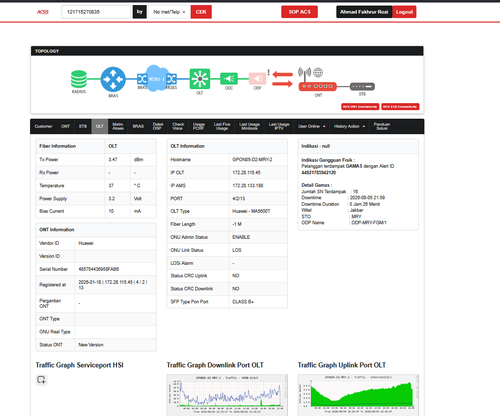This screenshot has width=500, height=416.
Task: Click the green OLT node icon
Action: tap(200, 79)
